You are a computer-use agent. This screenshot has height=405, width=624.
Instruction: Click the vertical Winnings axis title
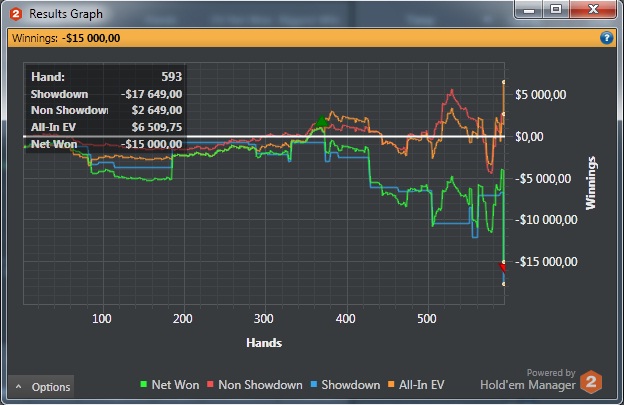click(x=591, y=183)
